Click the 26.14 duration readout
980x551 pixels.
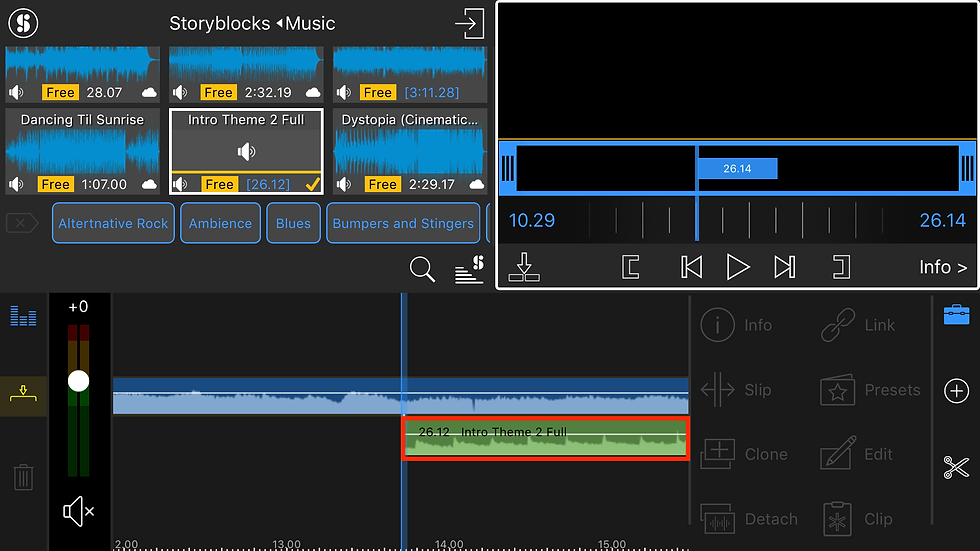tap(942, 221)
